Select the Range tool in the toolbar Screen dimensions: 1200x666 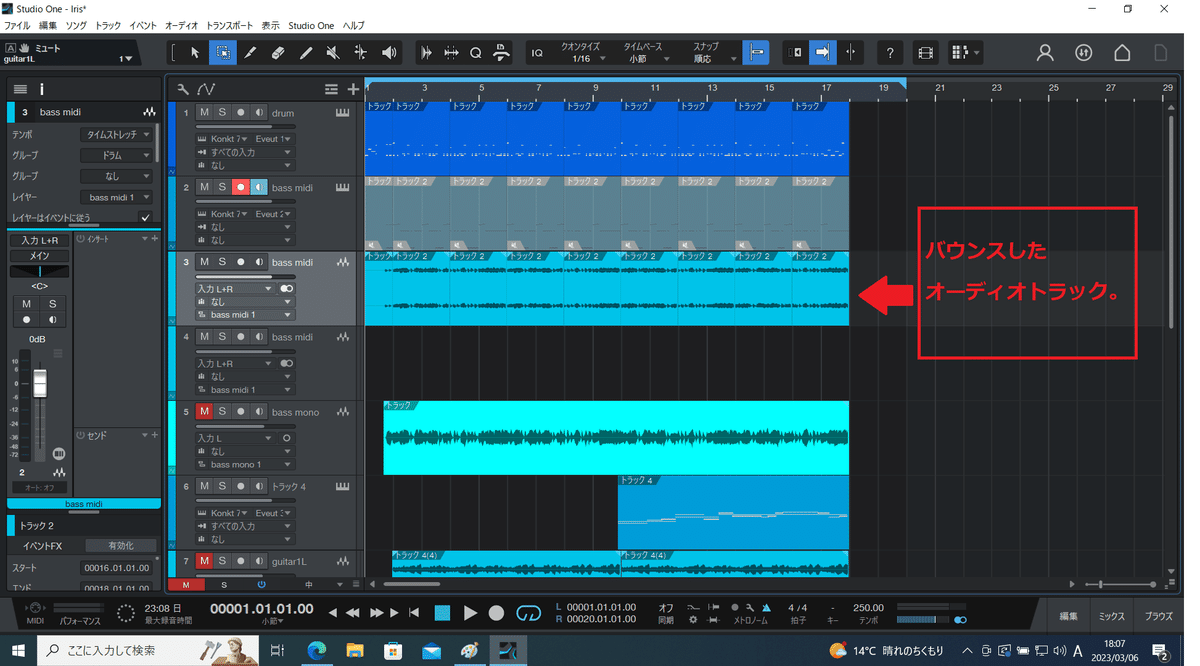[x=223, y=52]
